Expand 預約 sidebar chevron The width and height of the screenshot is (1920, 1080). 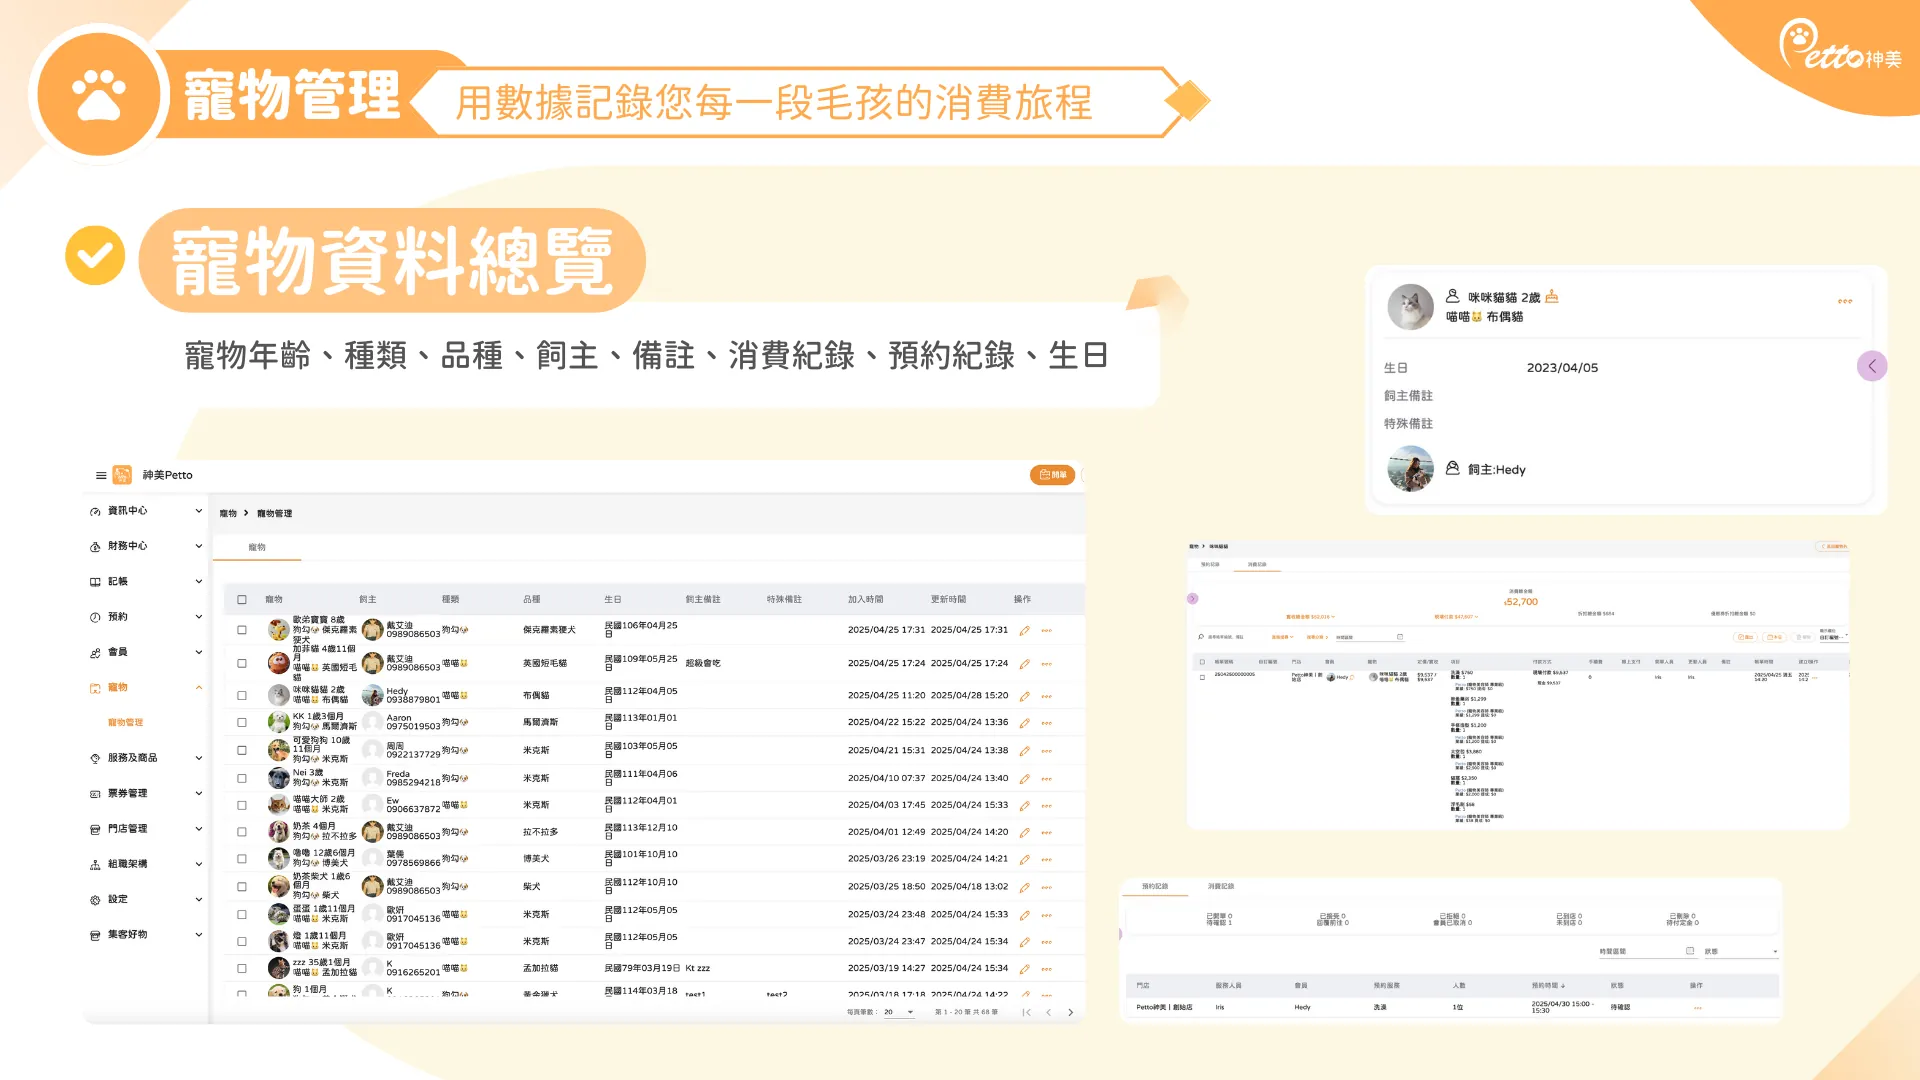(198, 617)
